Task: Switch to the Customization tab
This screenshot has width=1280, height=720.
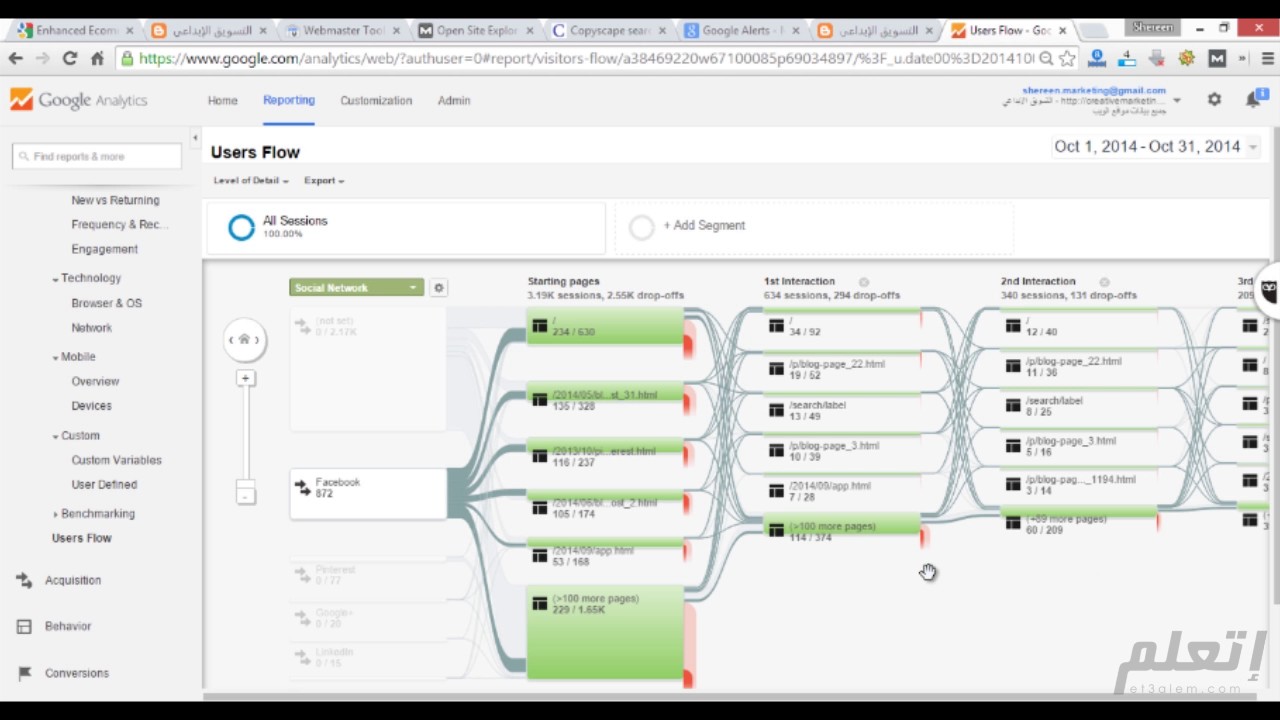Action: 376,101
